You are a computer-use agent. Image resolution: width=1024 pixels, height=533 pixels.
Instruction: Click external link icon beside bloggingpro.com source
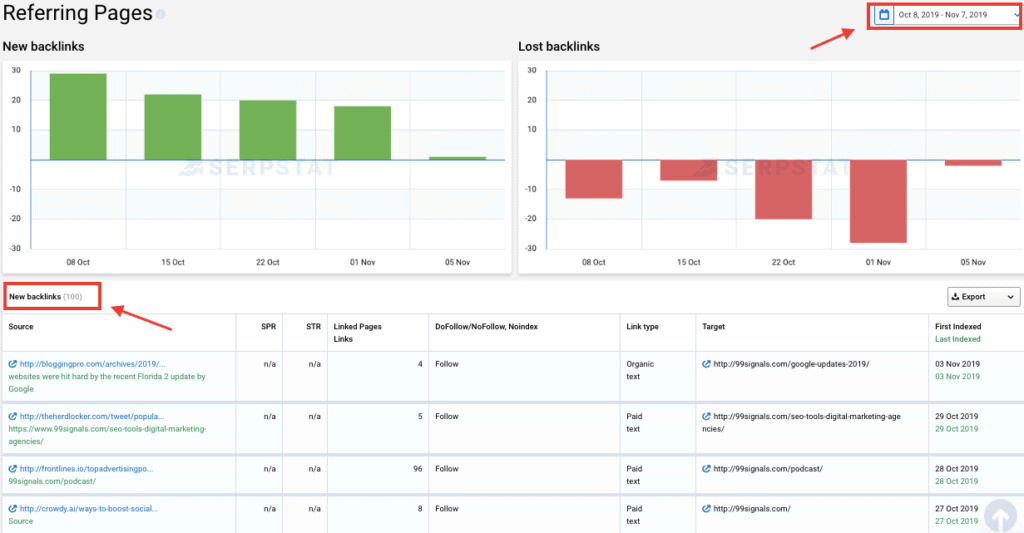click(x=13, y=364)
